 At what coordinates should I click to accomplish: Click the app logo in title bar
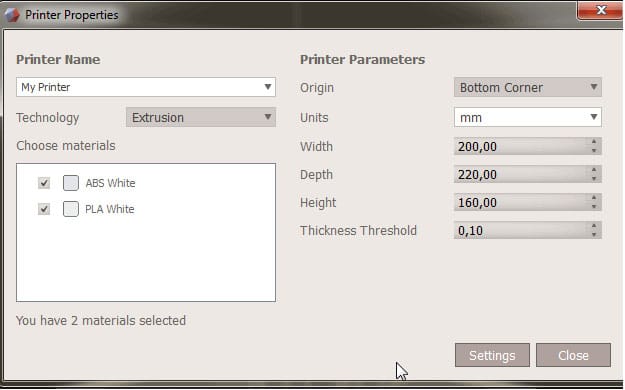tap(12, 15)
